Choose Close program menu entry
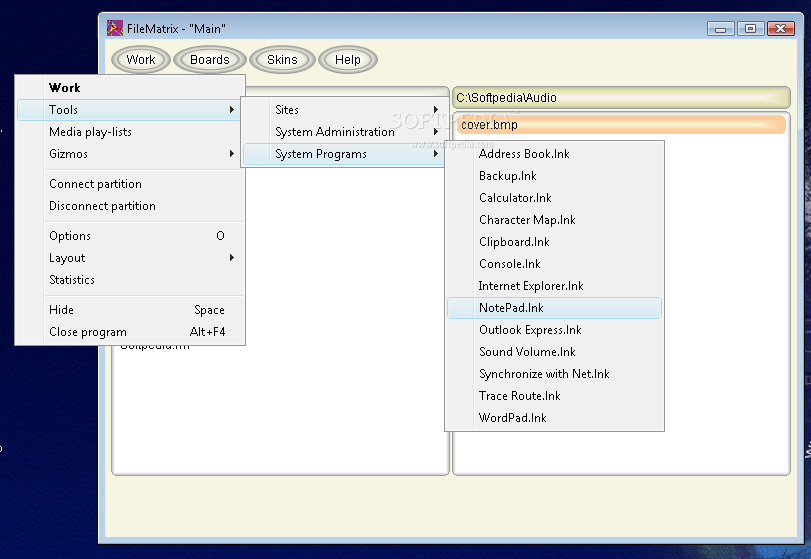 pos(130,331)
